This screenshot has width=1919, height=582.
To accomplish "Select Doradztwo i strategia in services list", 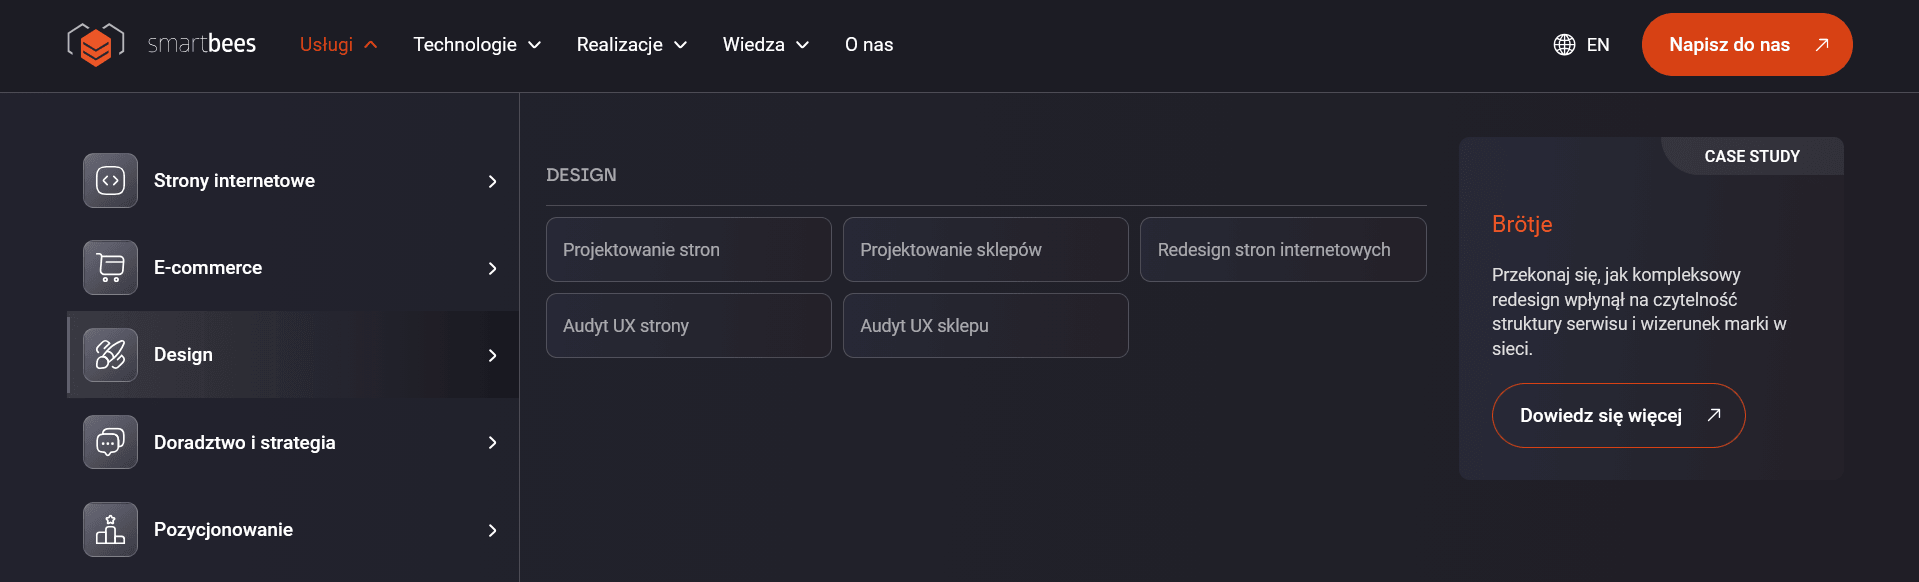I will pos(292,442).
